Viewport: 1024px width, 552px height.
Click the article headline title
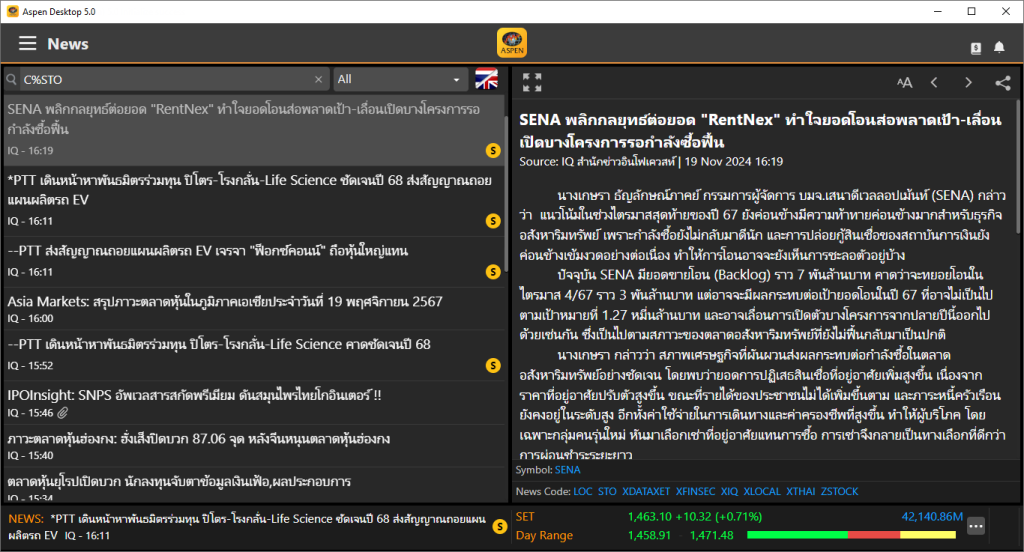click(x=760, y=131)
